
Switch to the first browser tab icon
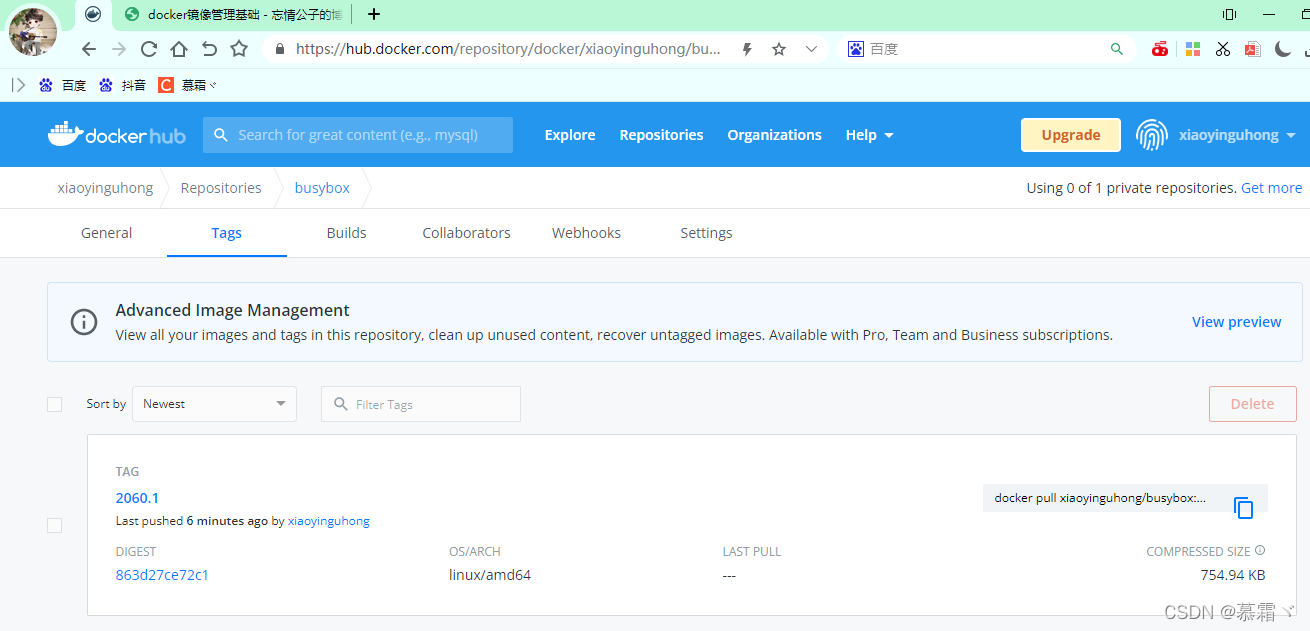(93, 14)
